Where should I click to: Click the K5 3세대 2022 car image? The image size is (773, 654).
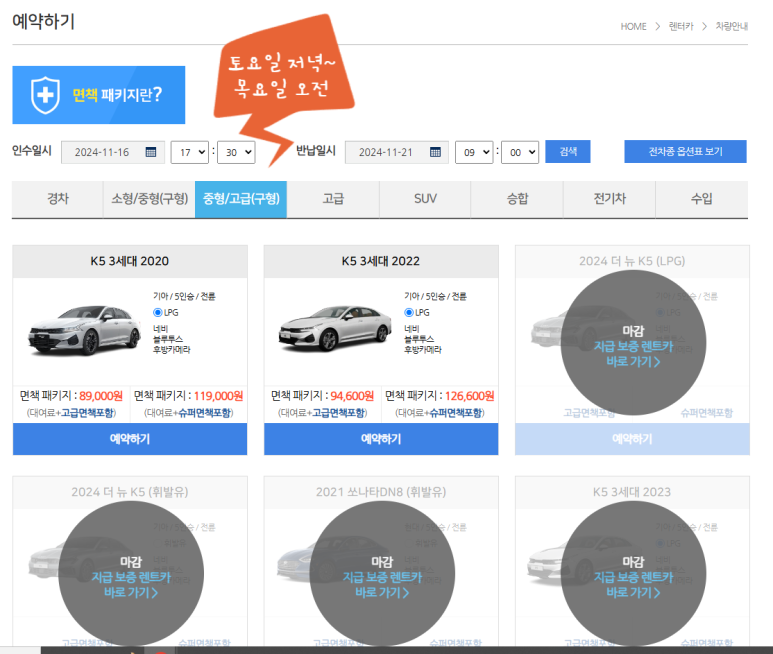pyautogui.click(x=335, y=328)
